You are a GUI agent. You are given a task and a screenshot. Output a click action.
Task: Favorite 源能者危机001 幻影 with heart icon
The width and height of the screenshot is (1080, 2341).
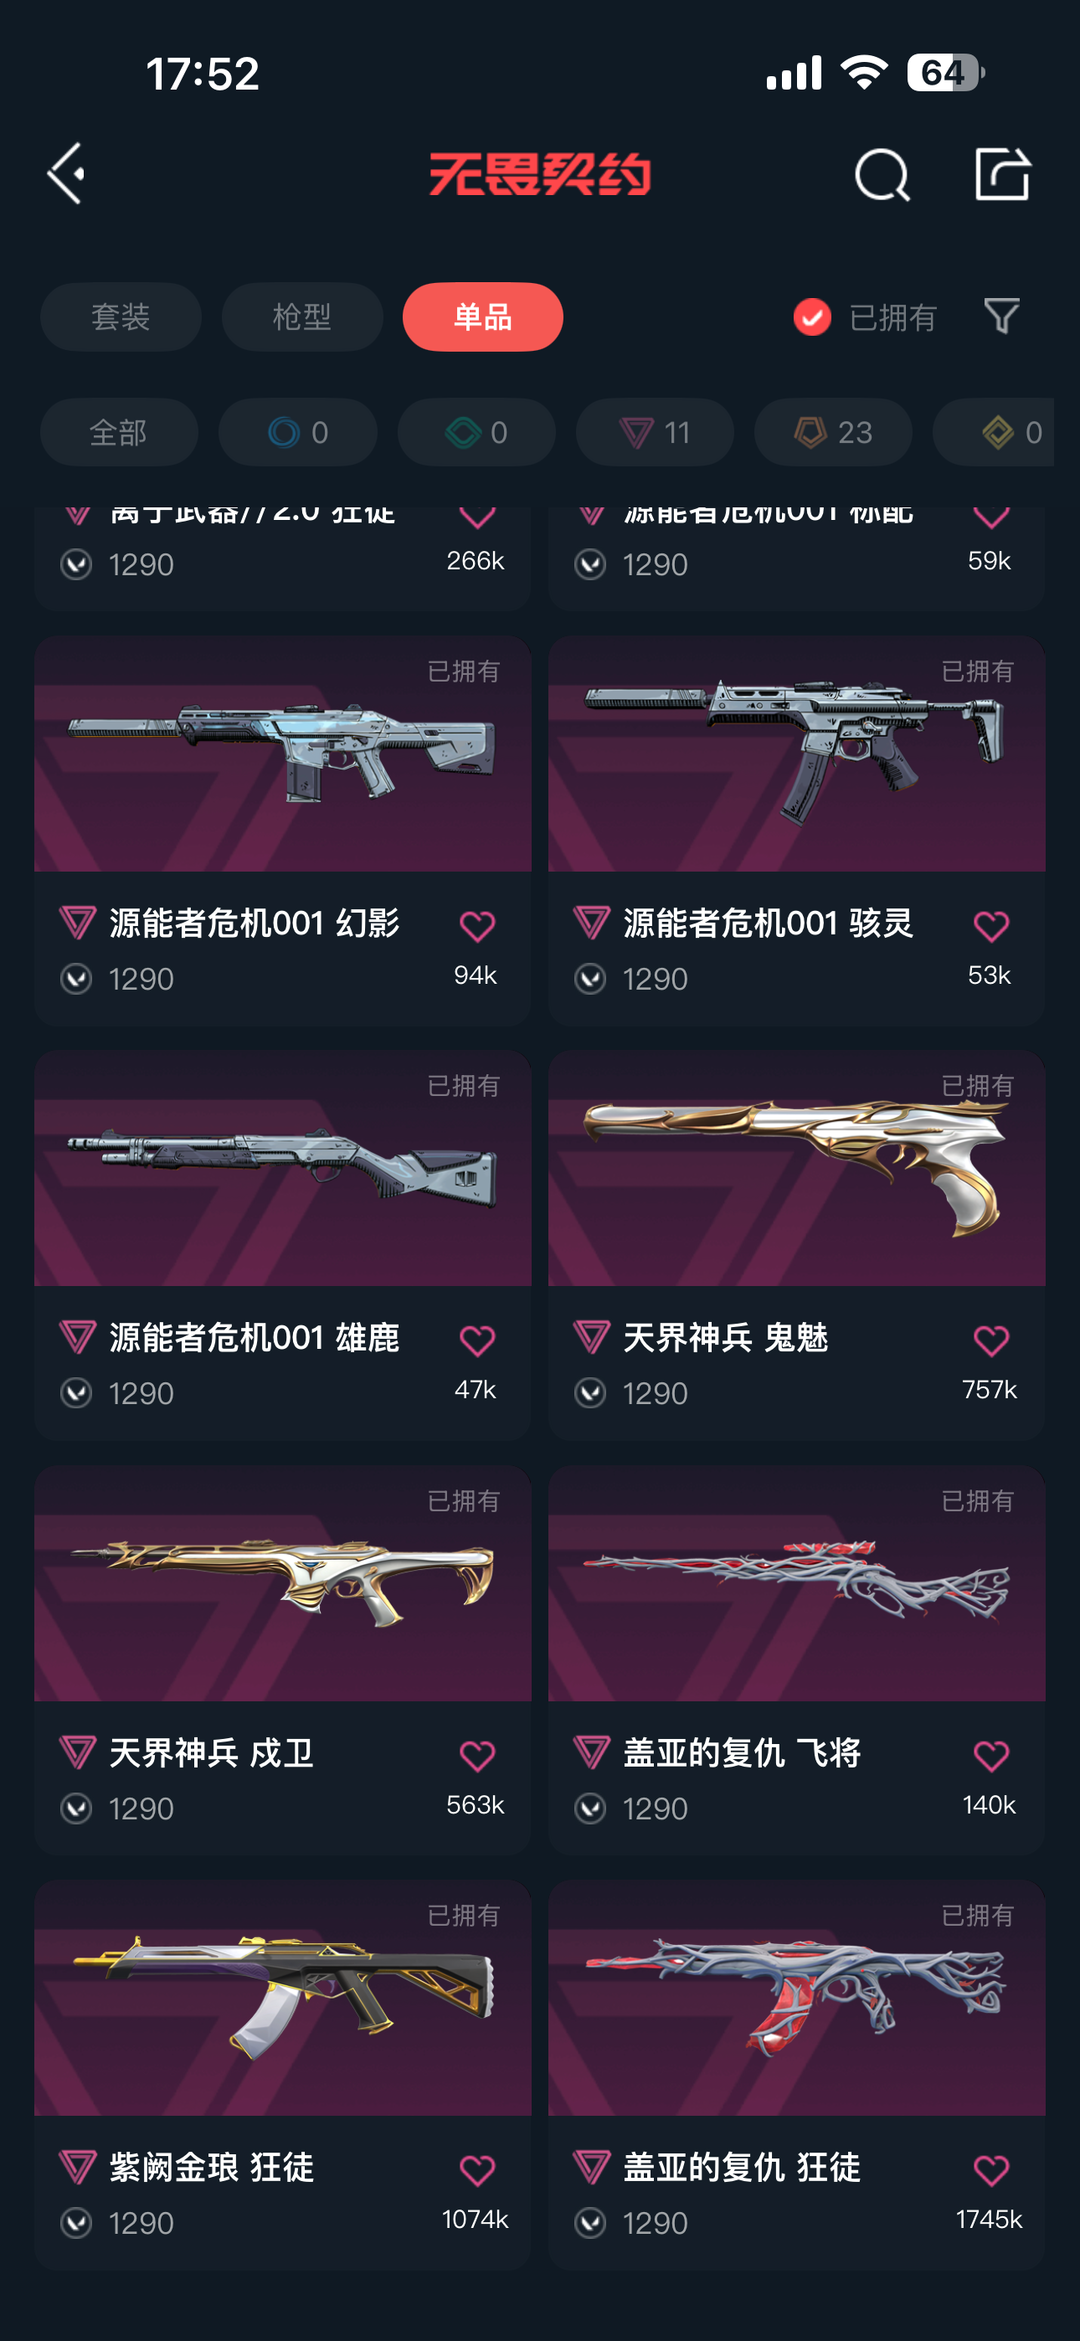point(477,926)
